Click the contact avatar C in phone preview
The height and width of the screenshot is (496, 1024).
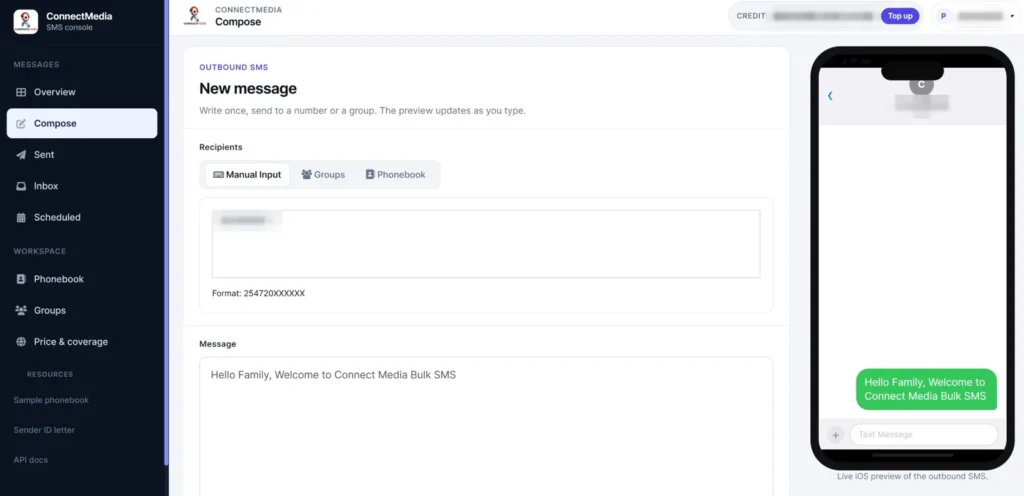click(x=921, y=84)
